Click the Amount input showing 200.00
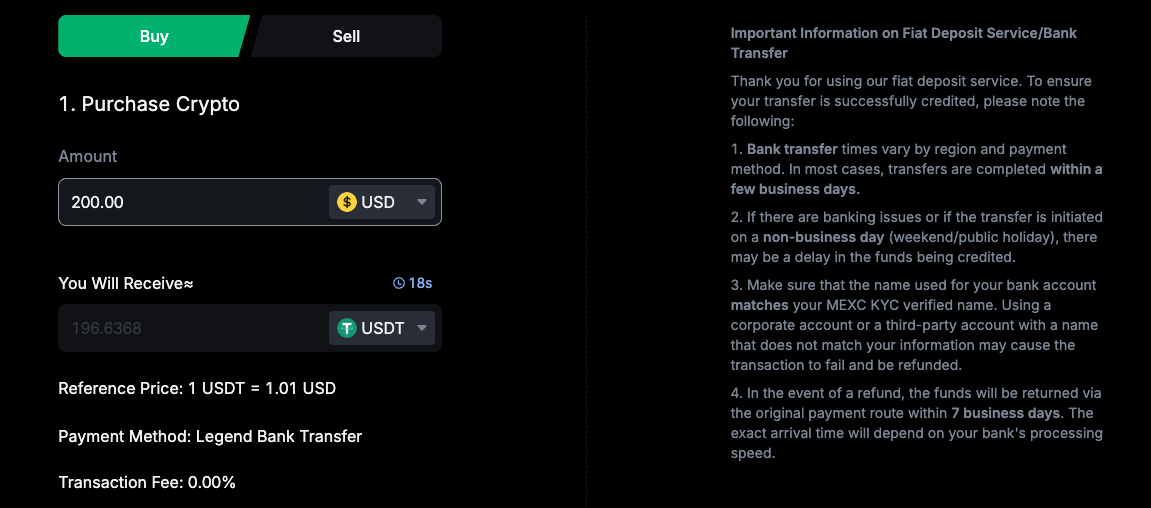This screenshot has width=1151, height=508. (x=190, y=202)
